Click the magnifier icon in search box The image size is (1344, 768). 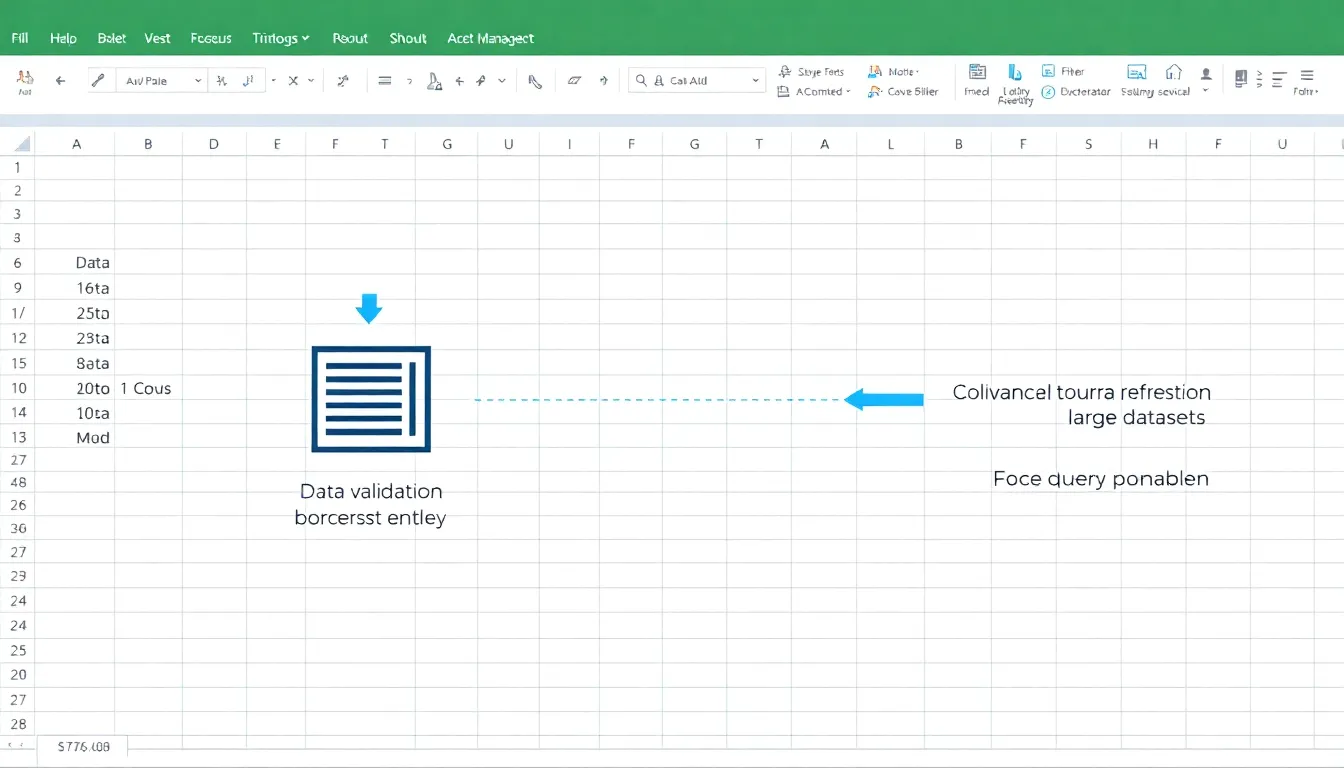click(x=641, y=81)
